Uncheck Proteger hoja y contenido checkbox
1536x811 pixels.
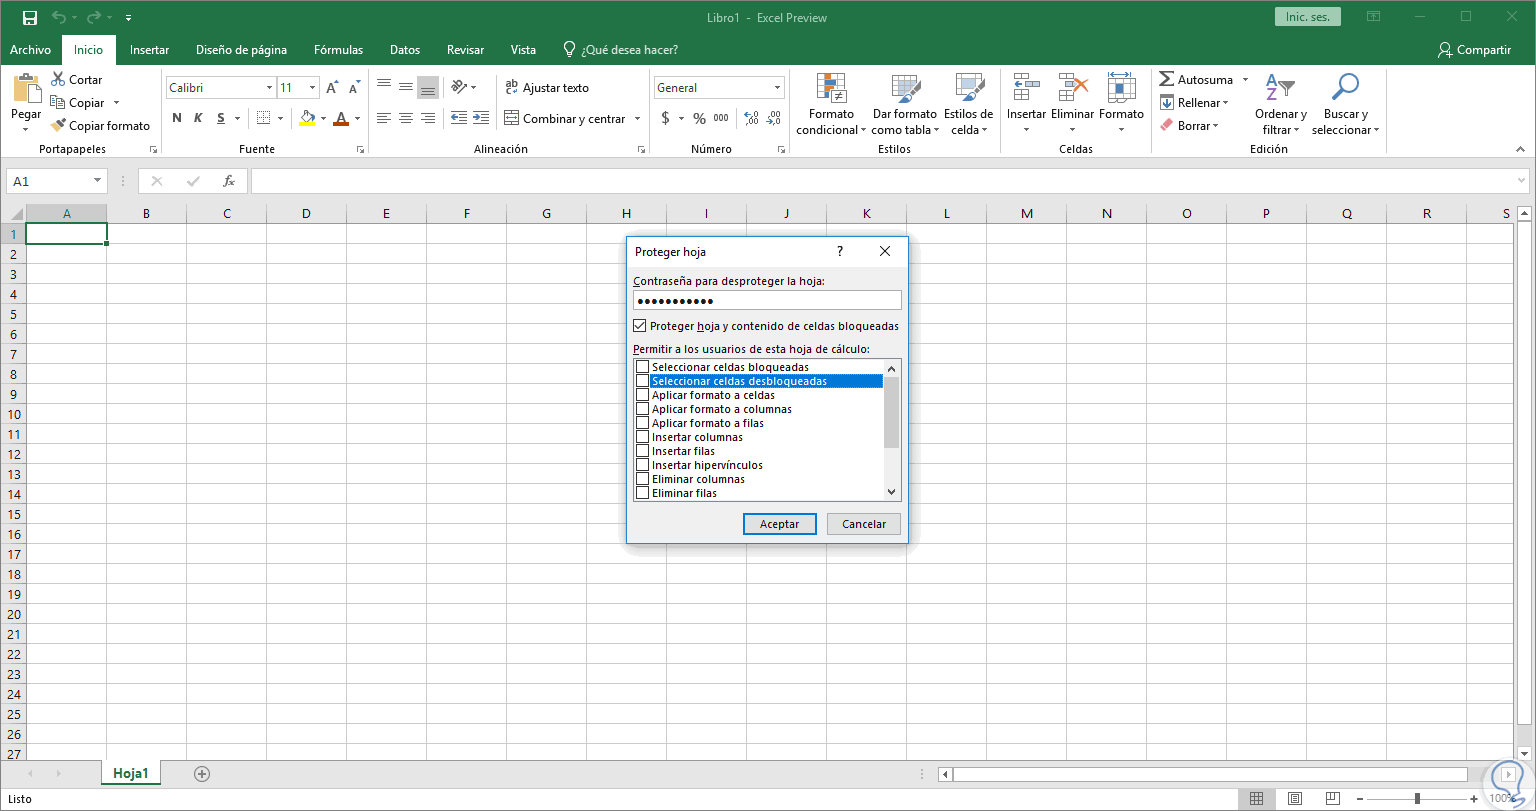pos(640,326)
